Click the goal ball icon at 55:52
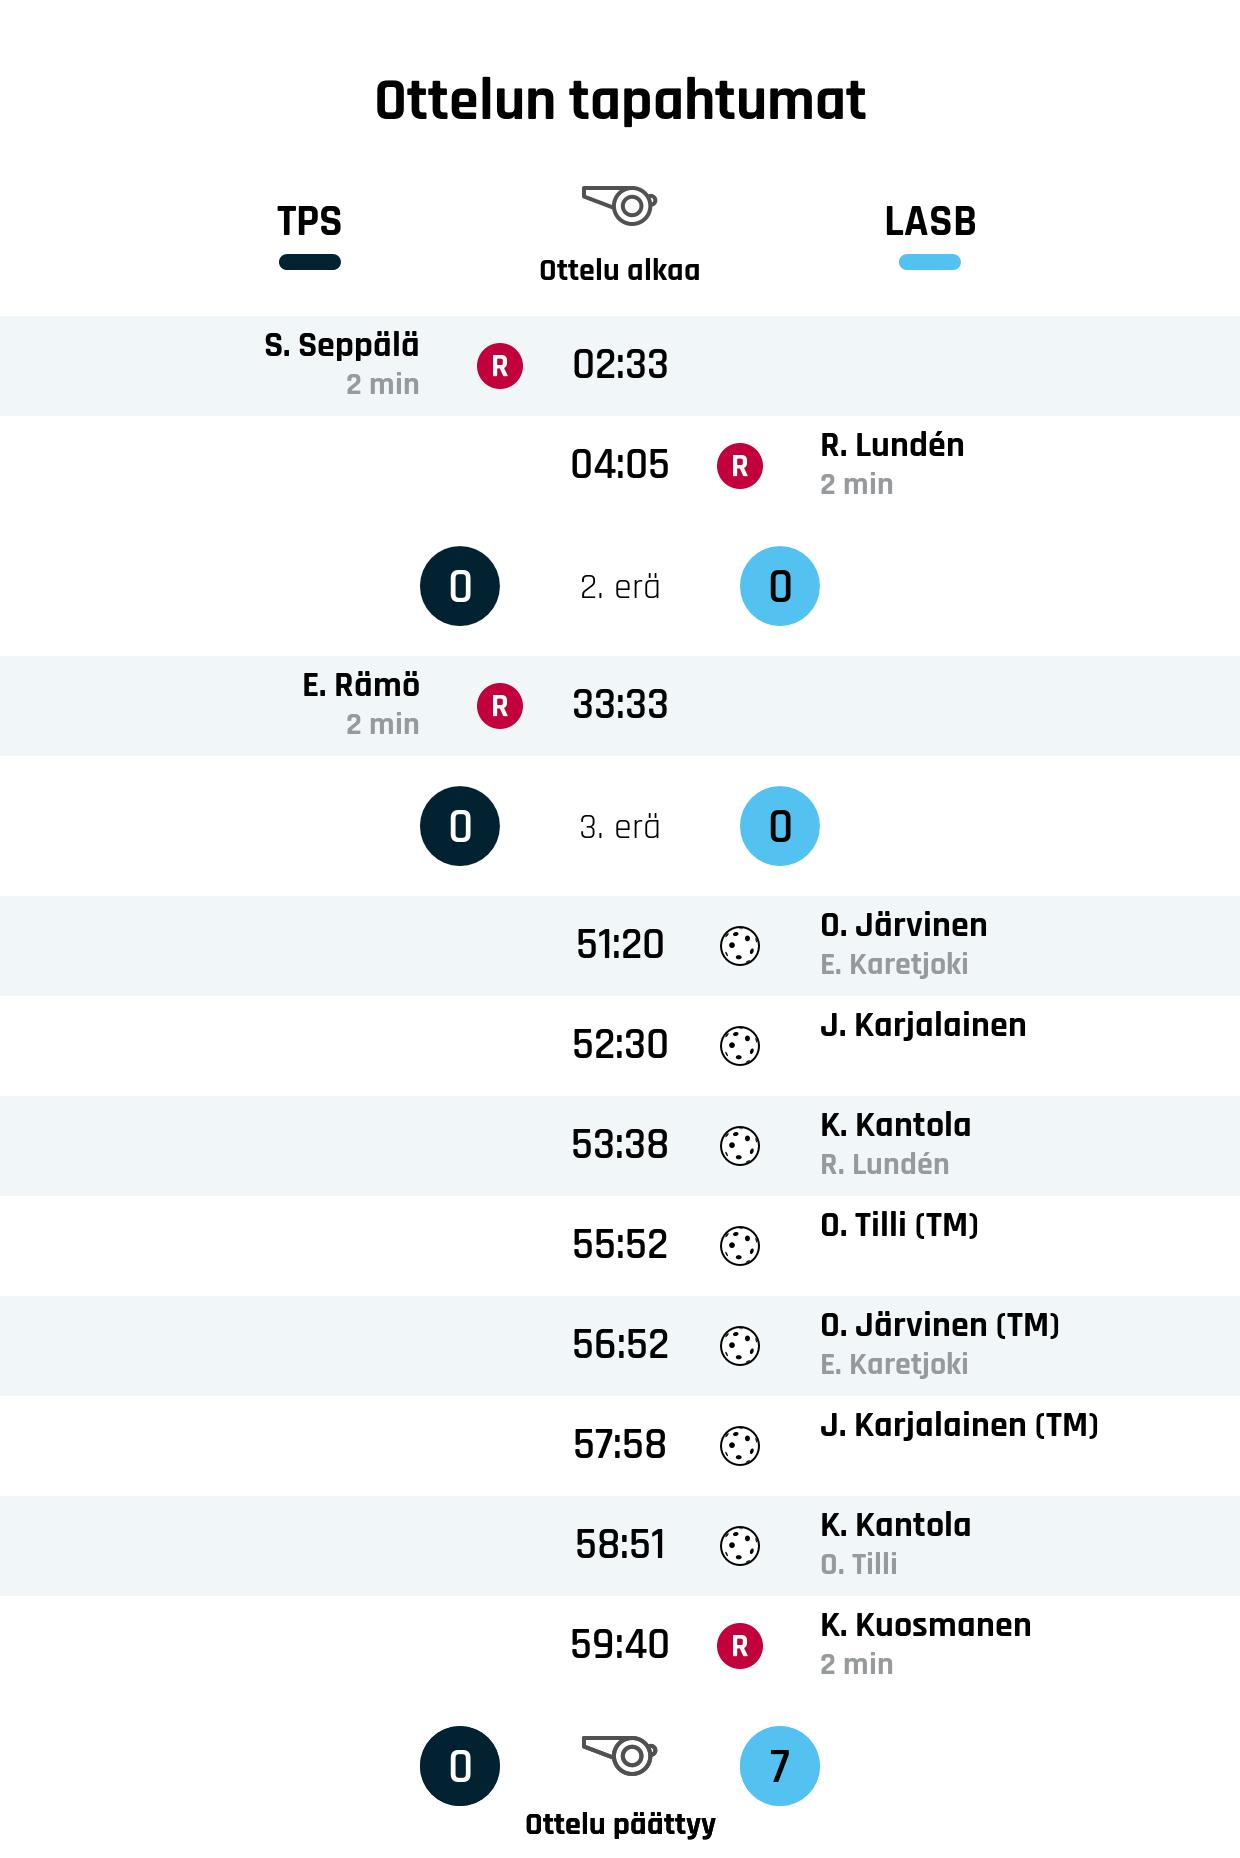Image resolution: width=1240 pixels, height=1858 pixels. pyautogui.click(x=740, y=1246)
